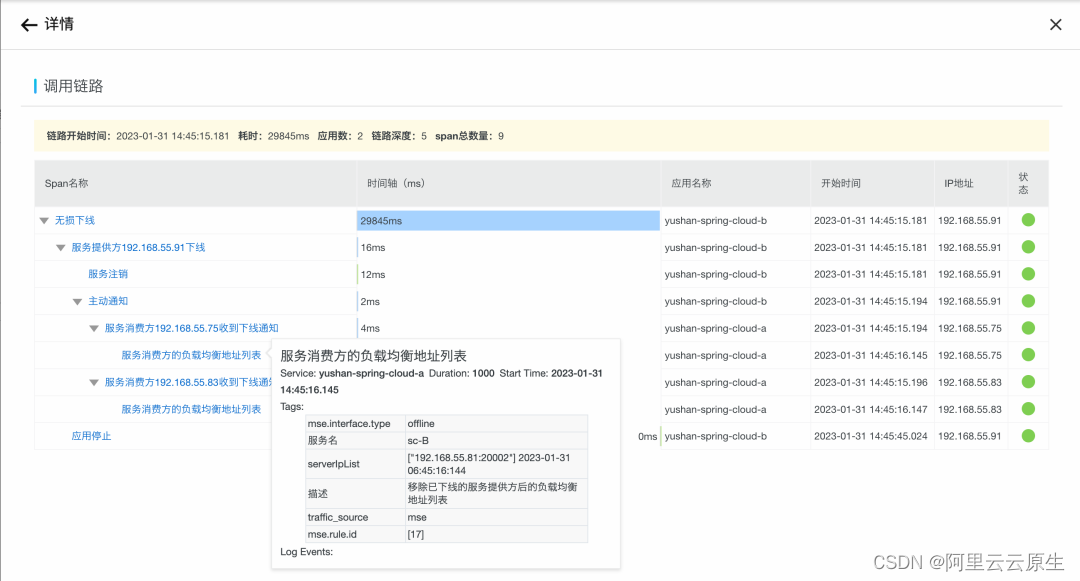Click yushan-spring-cloud-a in the 4ms row

pos(716,328)
